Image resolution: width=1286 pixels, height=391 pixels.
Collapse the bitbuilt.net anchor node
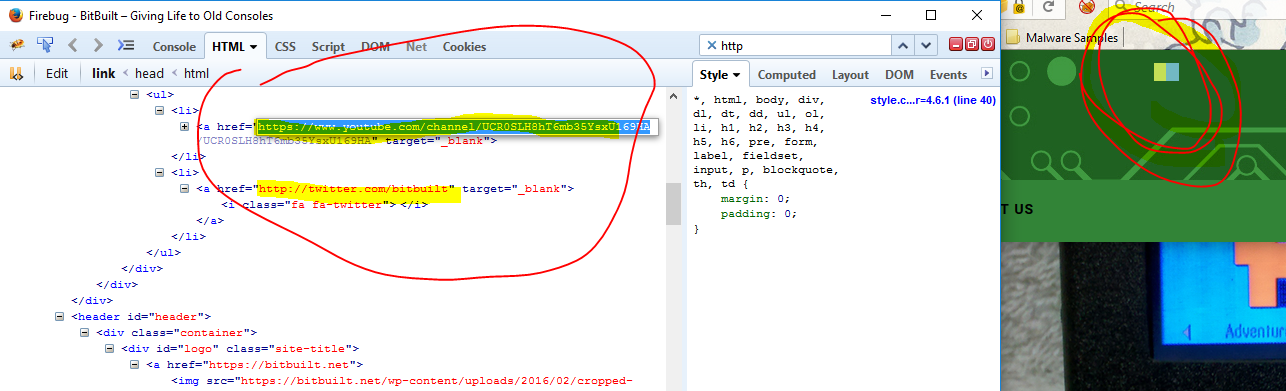135,365
